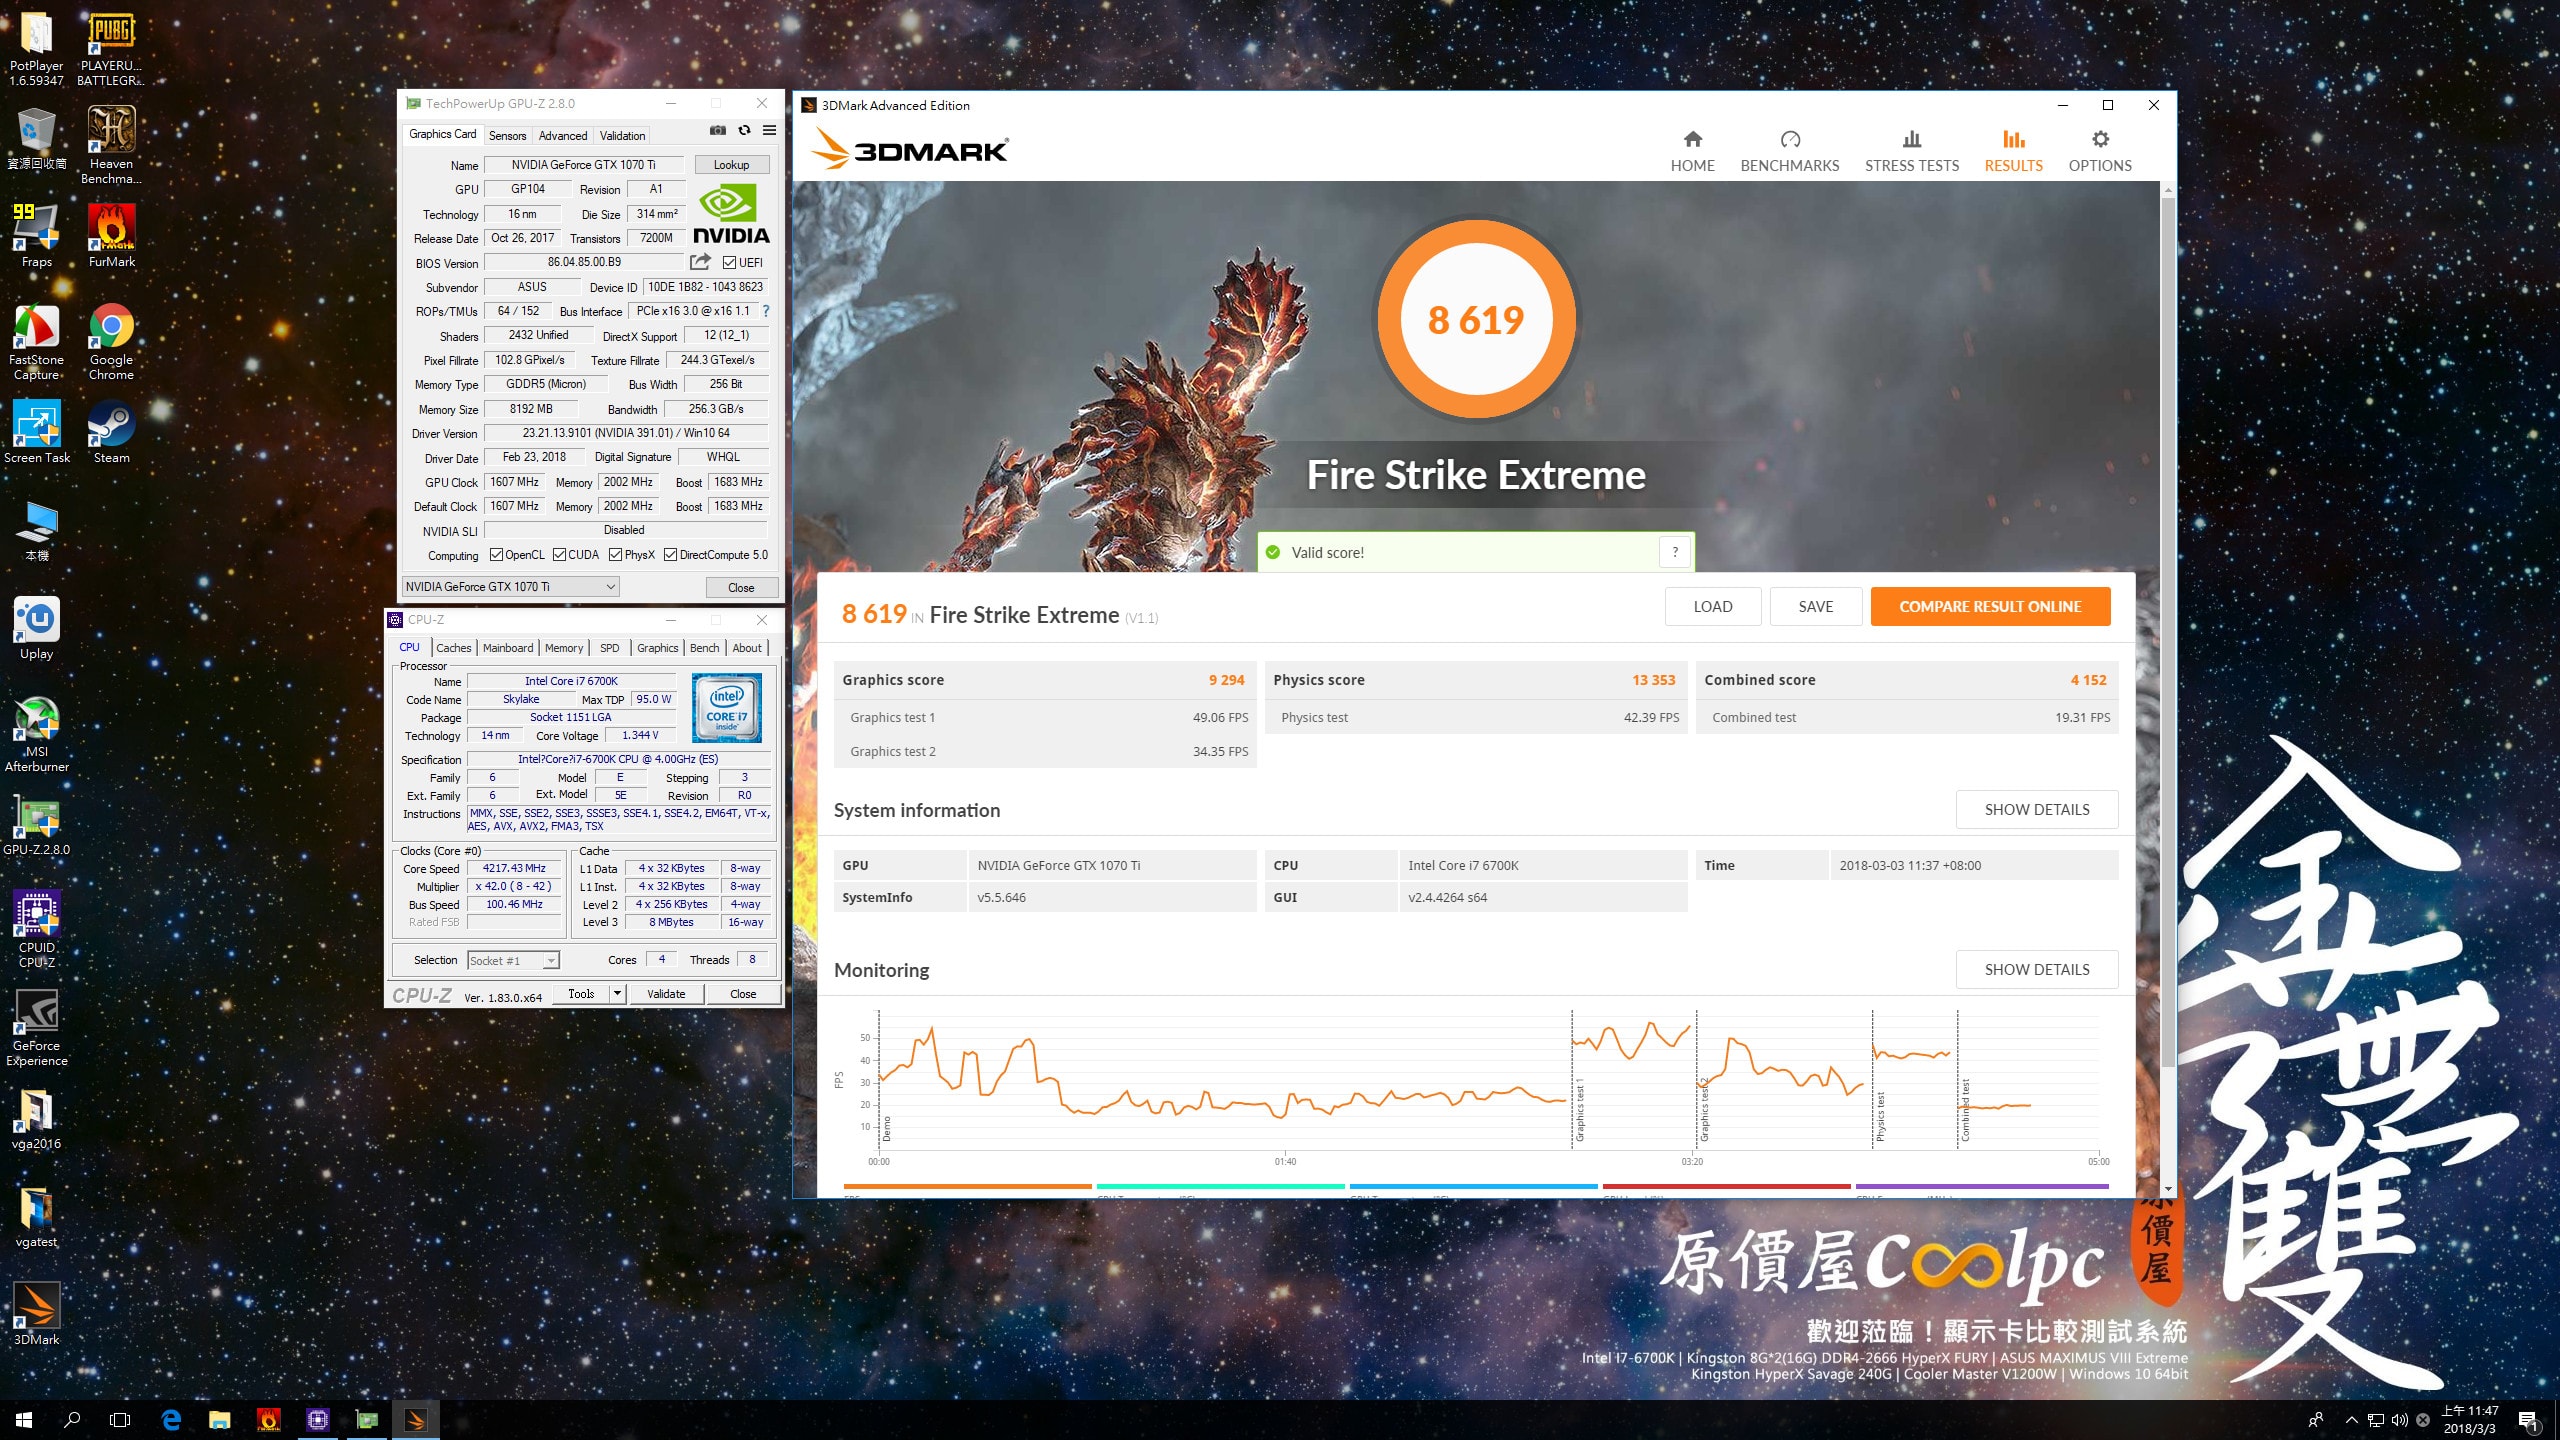Screen dimensions: 2560x1440
Task: Open the Heaven Benchmark desktop icon
Action: click(x=111, y=146)
